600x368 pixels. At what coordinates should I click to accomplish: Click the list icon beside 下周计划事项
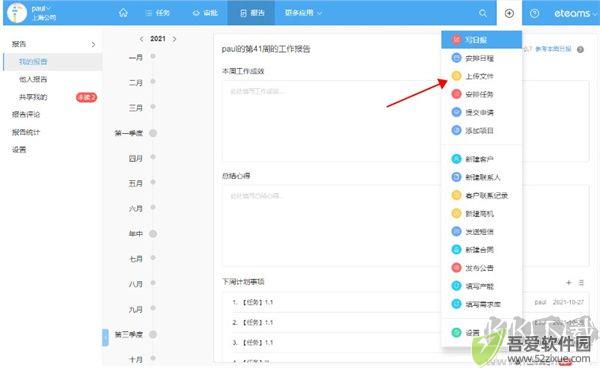(581, 283)
